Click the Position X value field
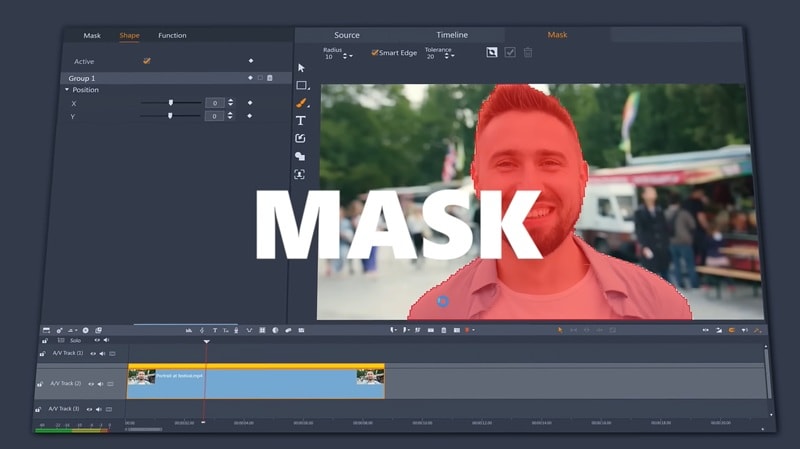 point(215,103)
